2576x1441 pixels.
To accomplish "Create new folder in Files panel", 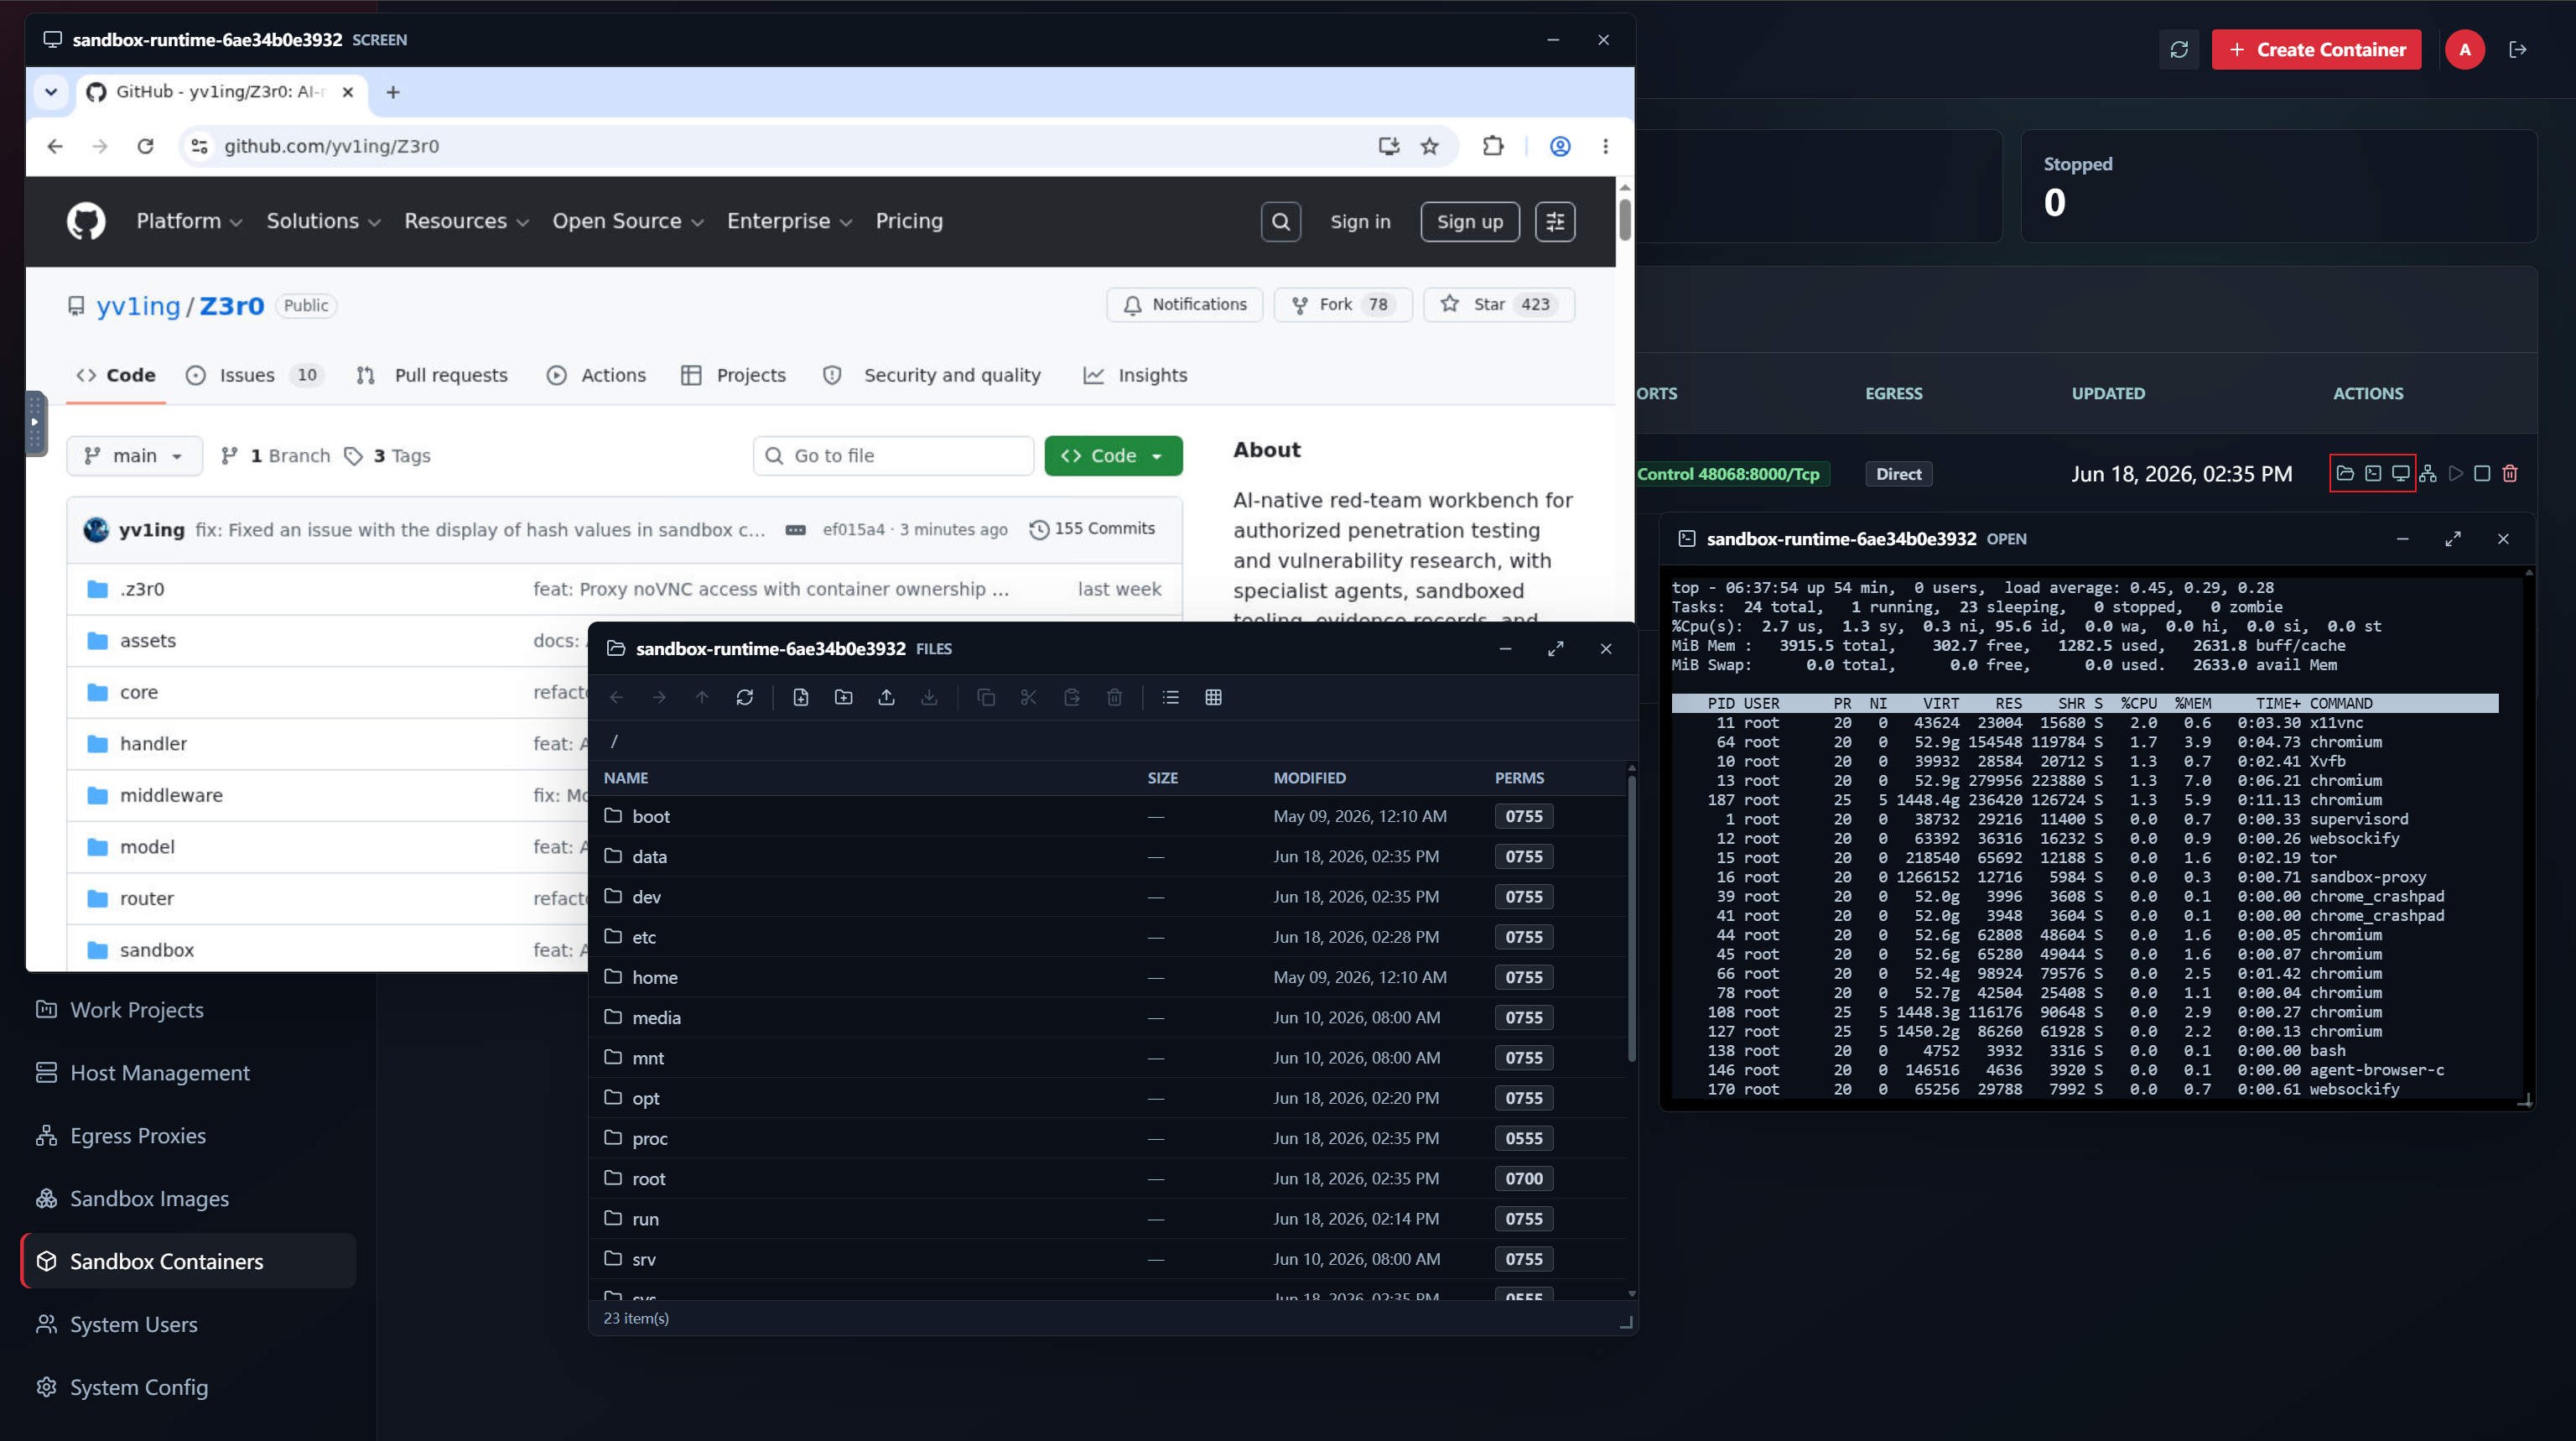I will [x=844, y=698].
